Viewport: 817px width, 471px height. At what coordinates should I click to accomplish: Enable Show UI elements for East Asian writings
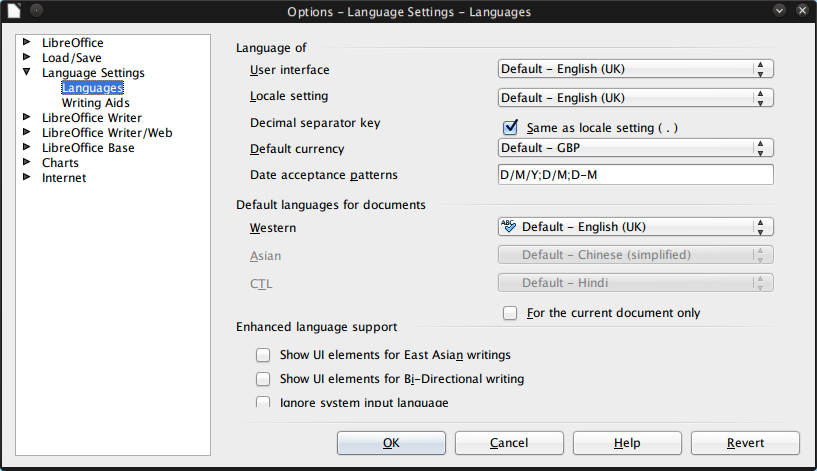pos(263,355)
